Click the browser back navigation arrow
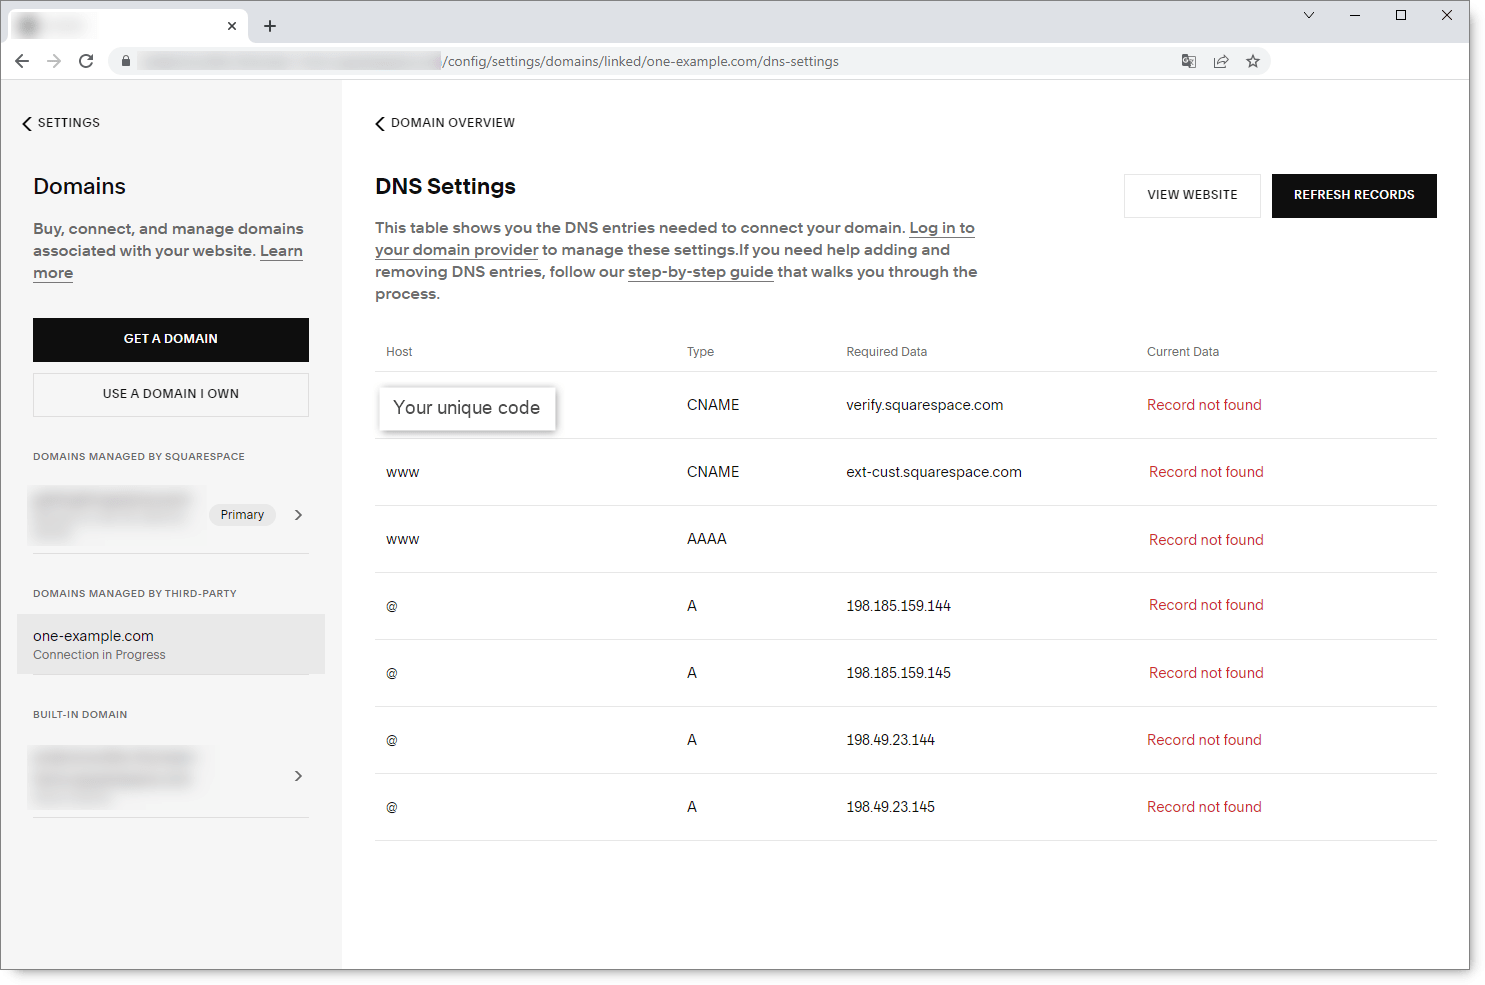The height and width of the screenshot is (985, 1485). (22, 61)
